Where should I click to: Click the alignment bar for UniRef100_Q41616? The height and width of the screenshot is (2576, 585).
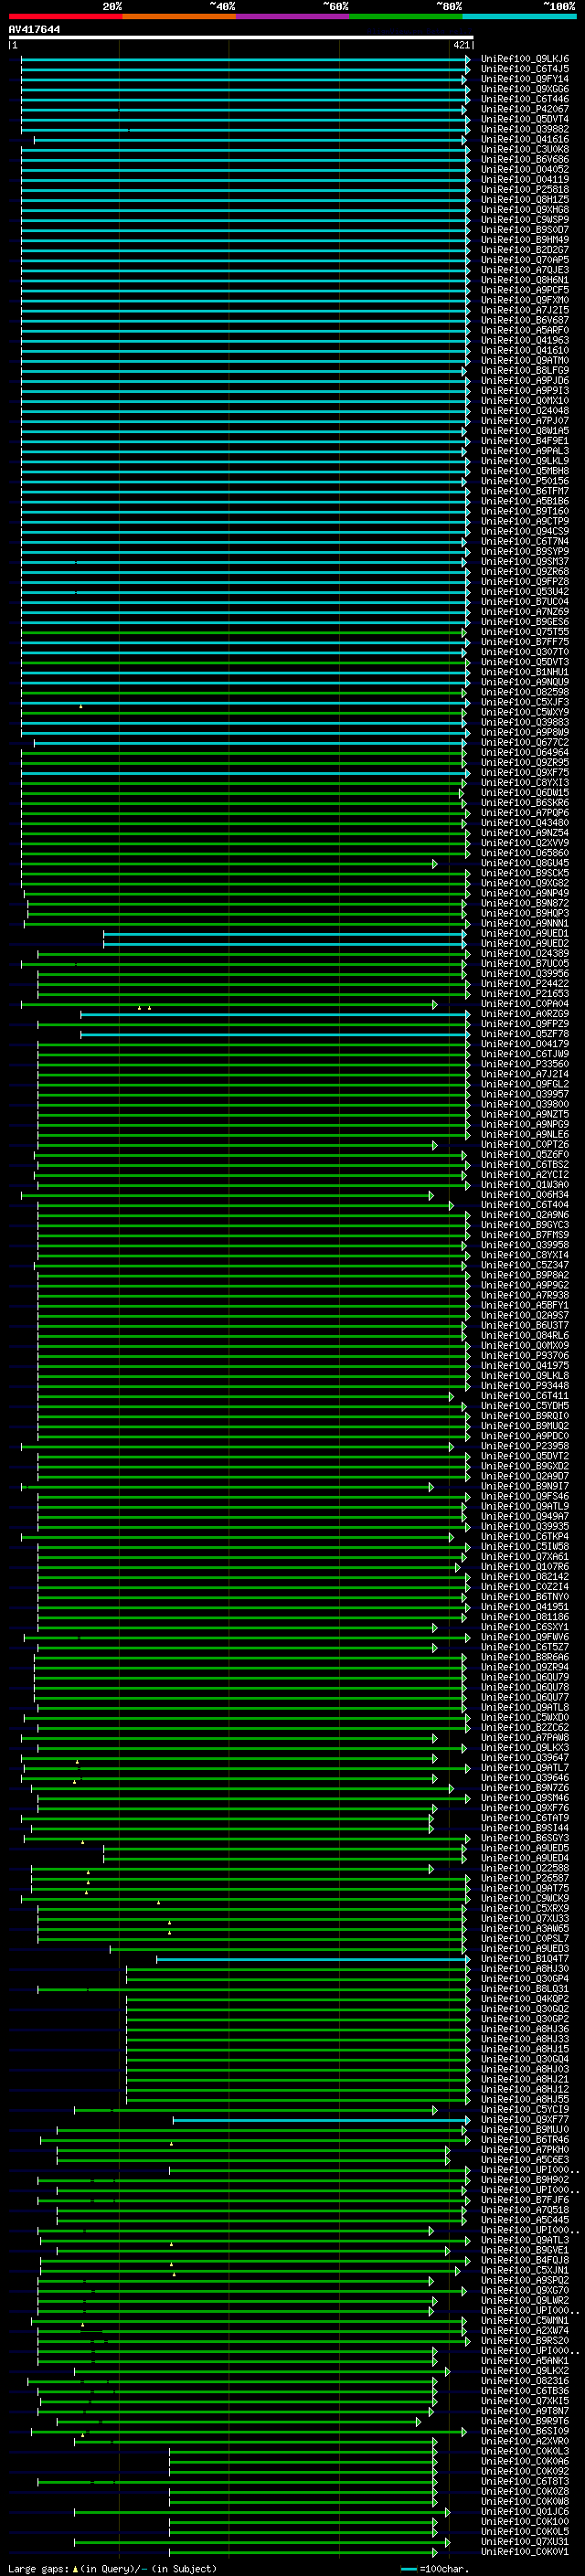(x=250, y=140)
